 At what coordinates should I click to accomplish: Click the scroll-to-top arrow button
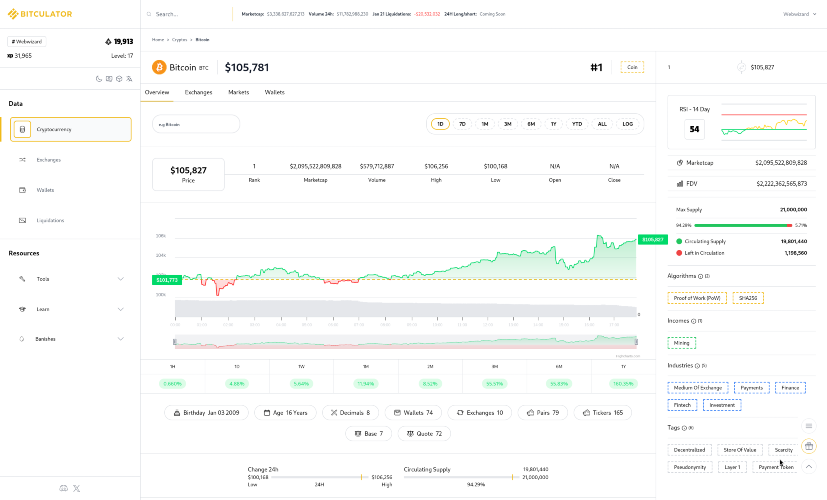809,466
